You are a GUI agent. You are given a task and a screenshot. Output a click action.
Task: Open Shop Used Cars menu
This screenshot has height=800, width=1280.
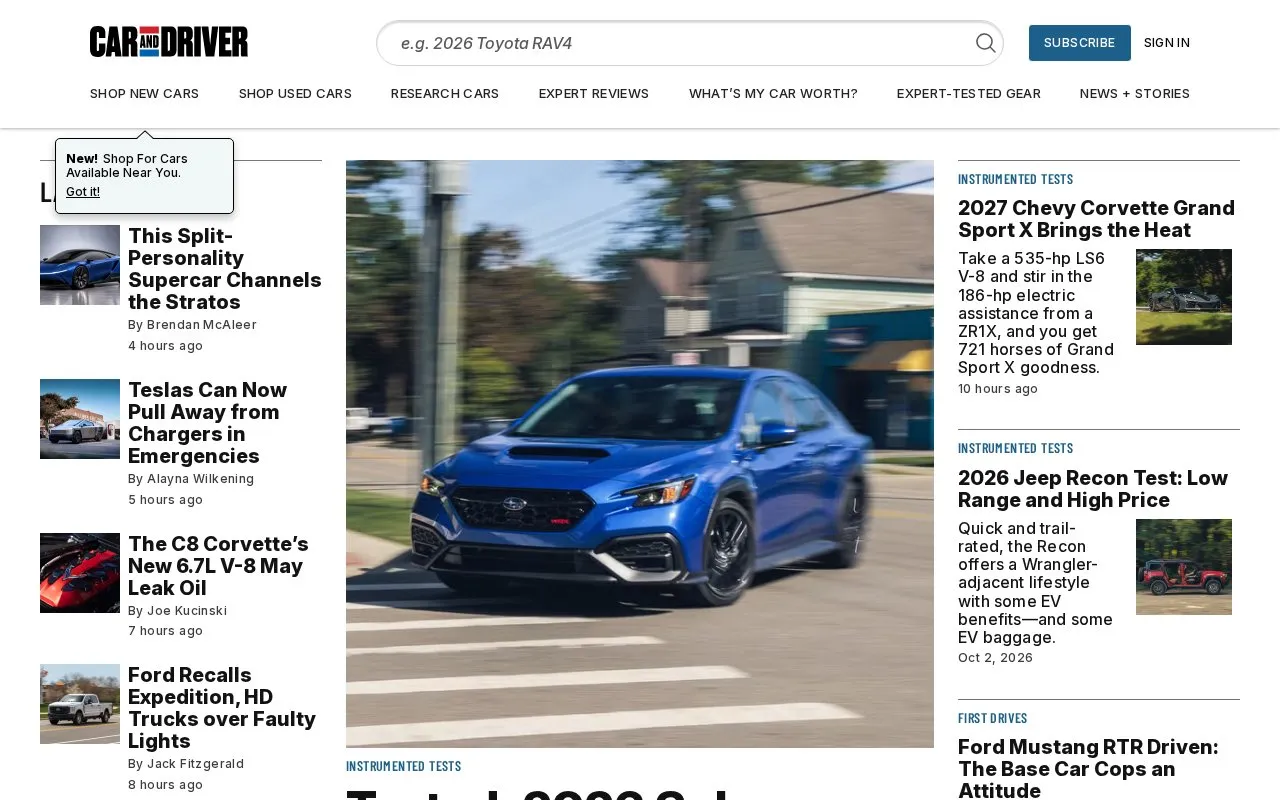pyautogui.click(x=295, y=94)
